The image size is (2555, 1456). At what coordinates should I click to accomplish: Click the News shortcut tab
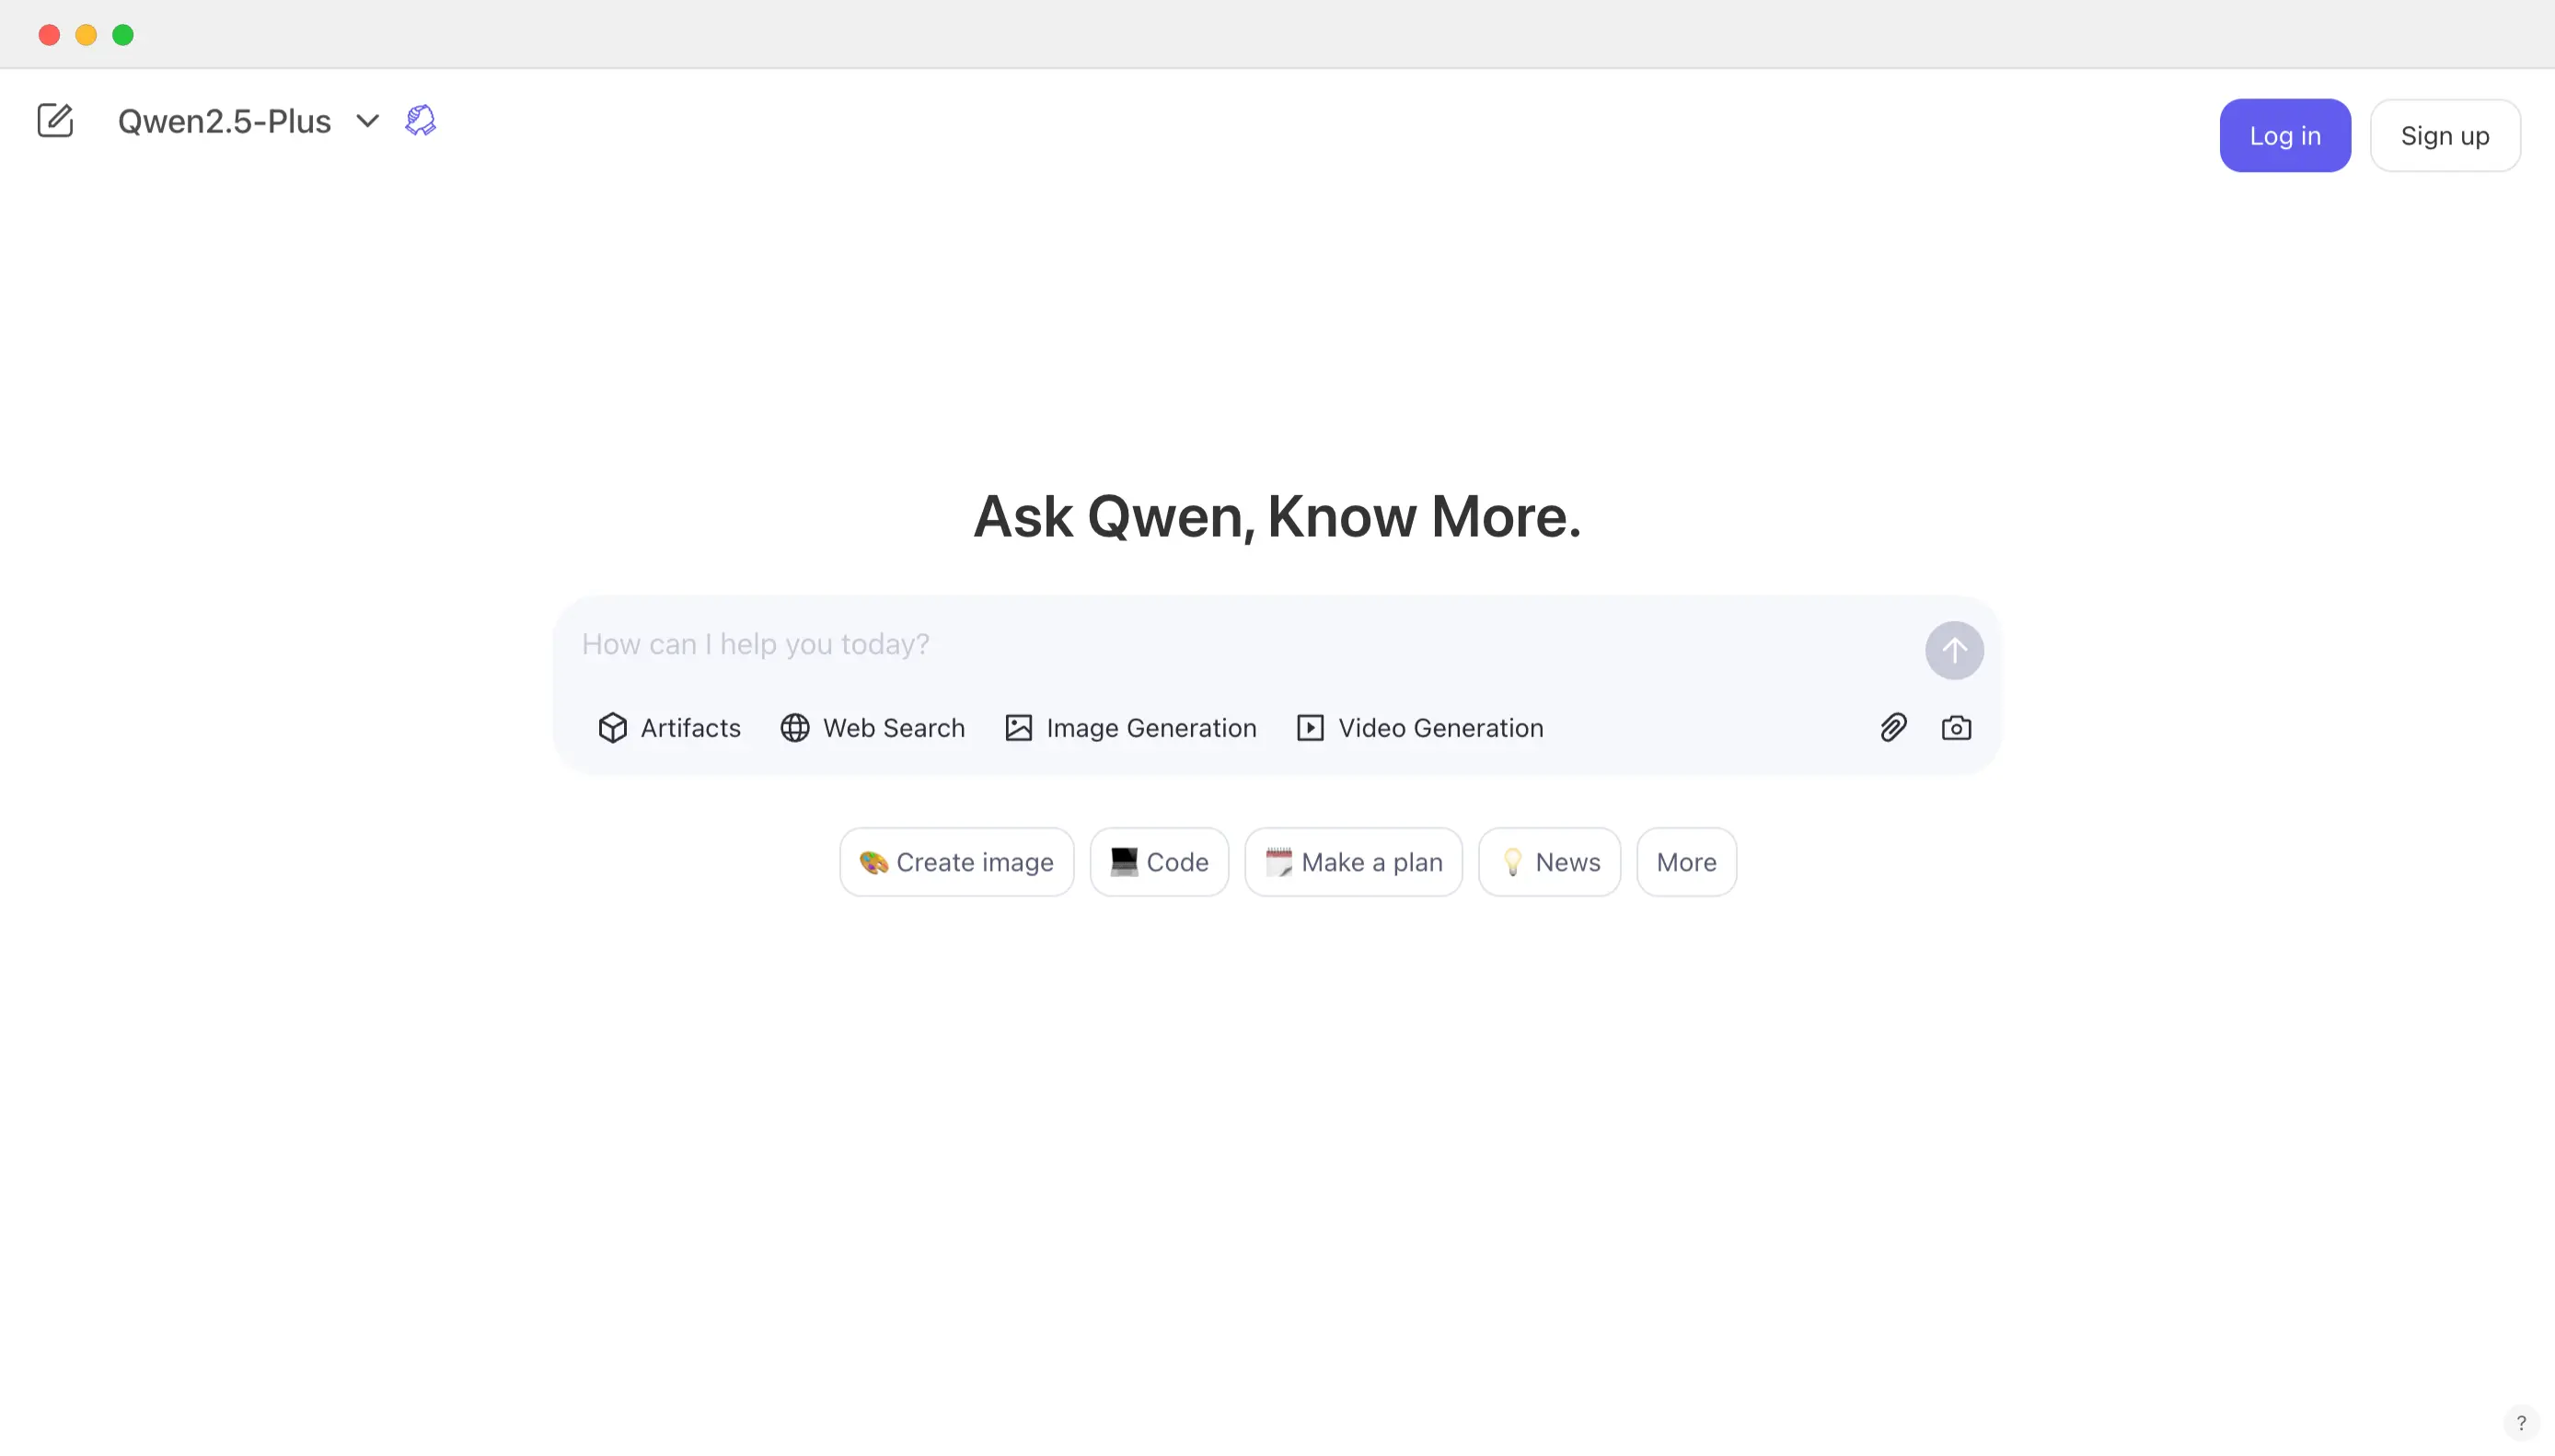[x=1550, y=861]
